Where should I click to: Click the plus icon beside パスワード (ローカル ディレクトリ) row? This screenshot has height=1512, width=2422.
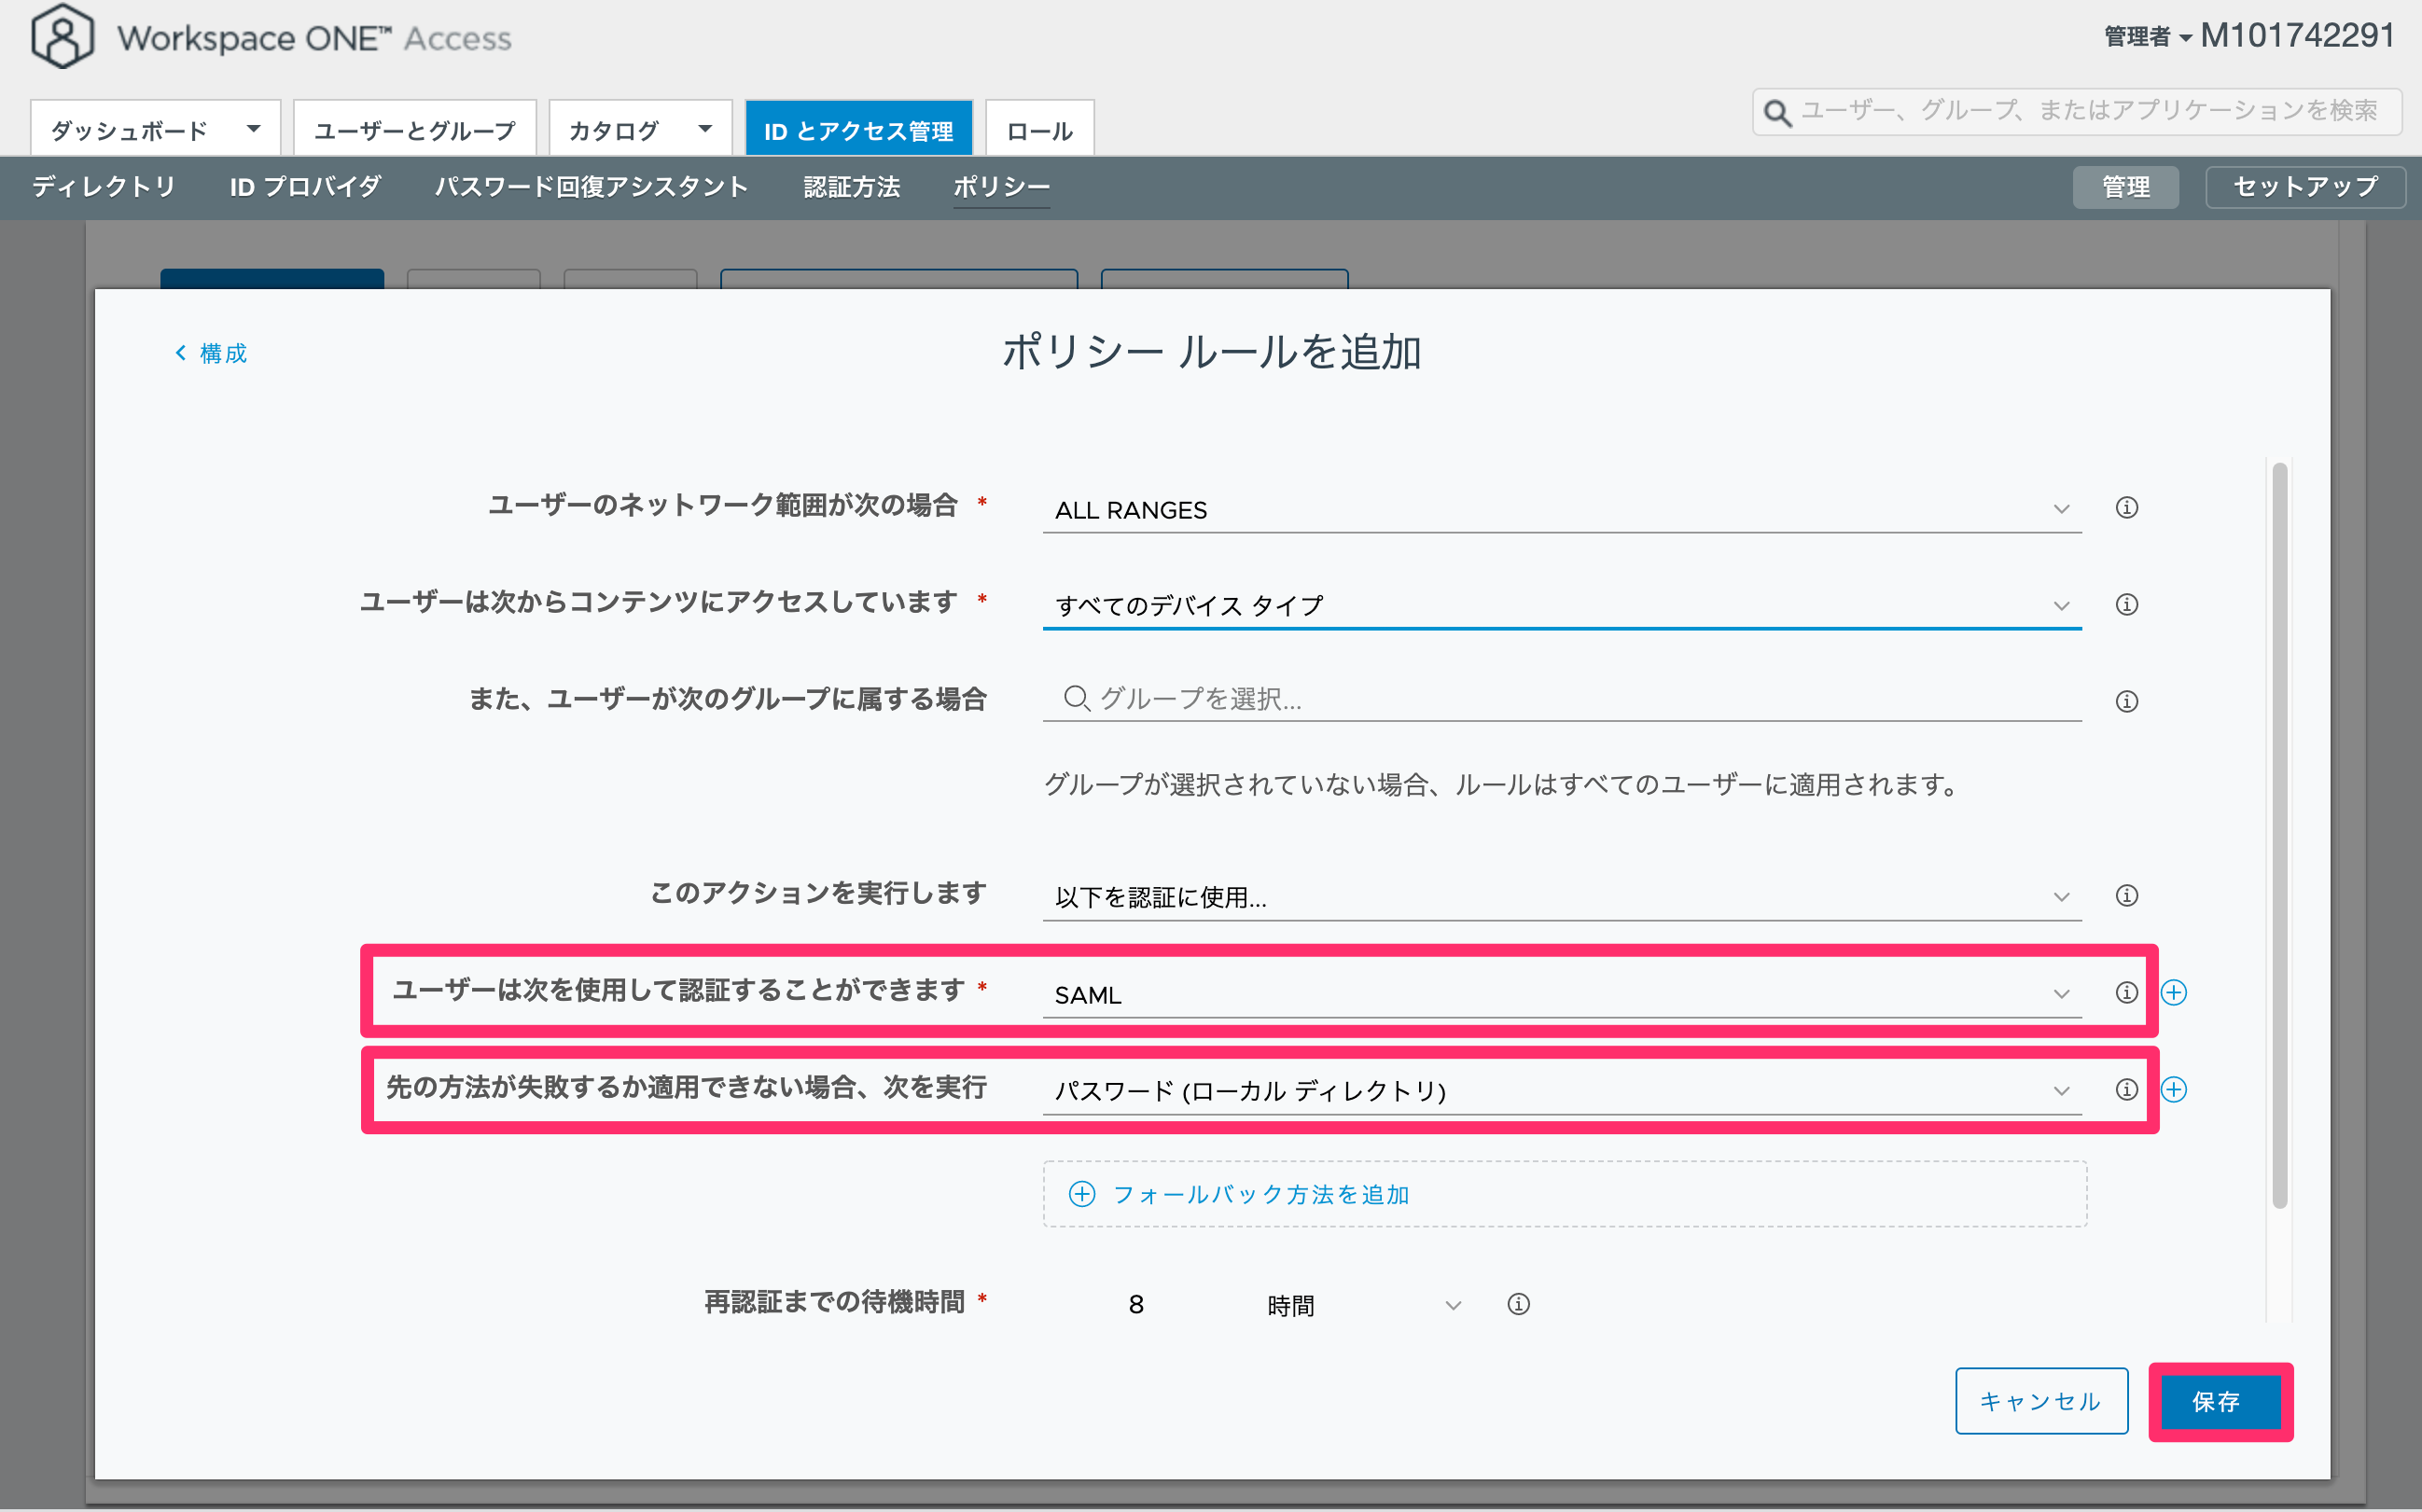pos(2173,1089)
